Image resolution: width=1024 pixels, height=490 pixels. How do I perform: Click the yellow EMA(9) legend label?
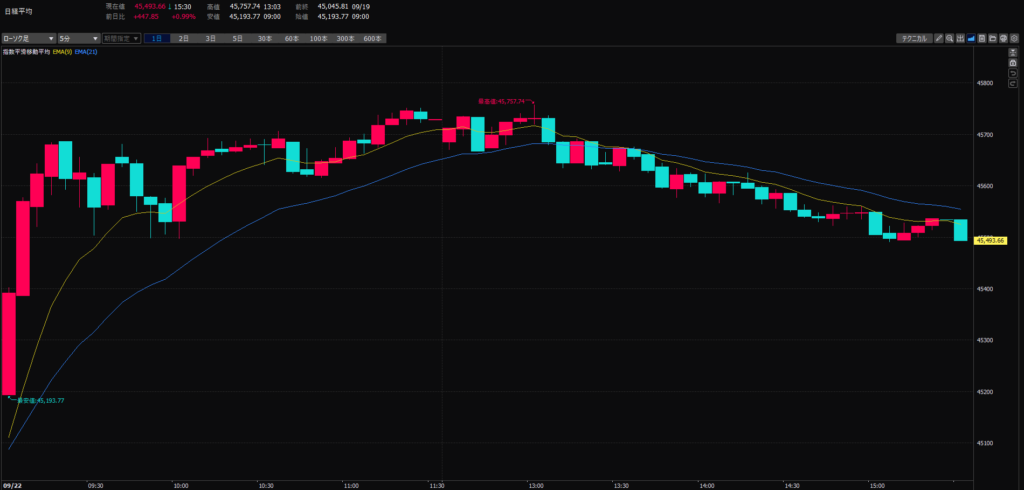click(62, 51)
